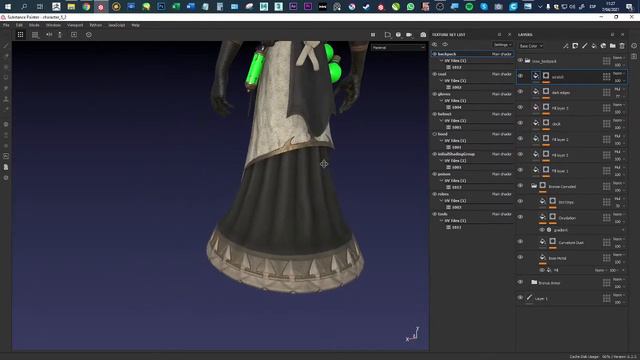Image resolution: width=640 pixels, height=360 pixels.
Task: Click the camera video icon above viewport
Action: 409,35
